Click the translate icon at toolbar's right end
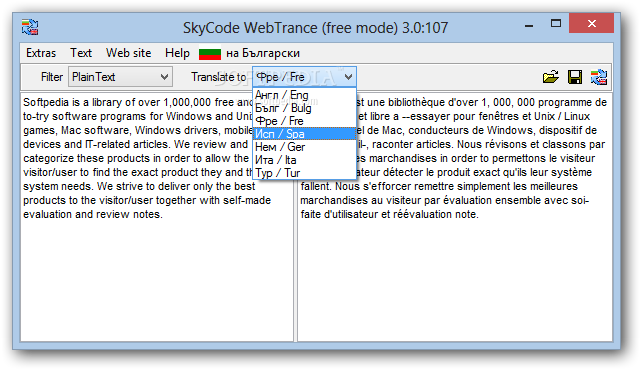This screenshot has width=641, height=370. [598, 77]
